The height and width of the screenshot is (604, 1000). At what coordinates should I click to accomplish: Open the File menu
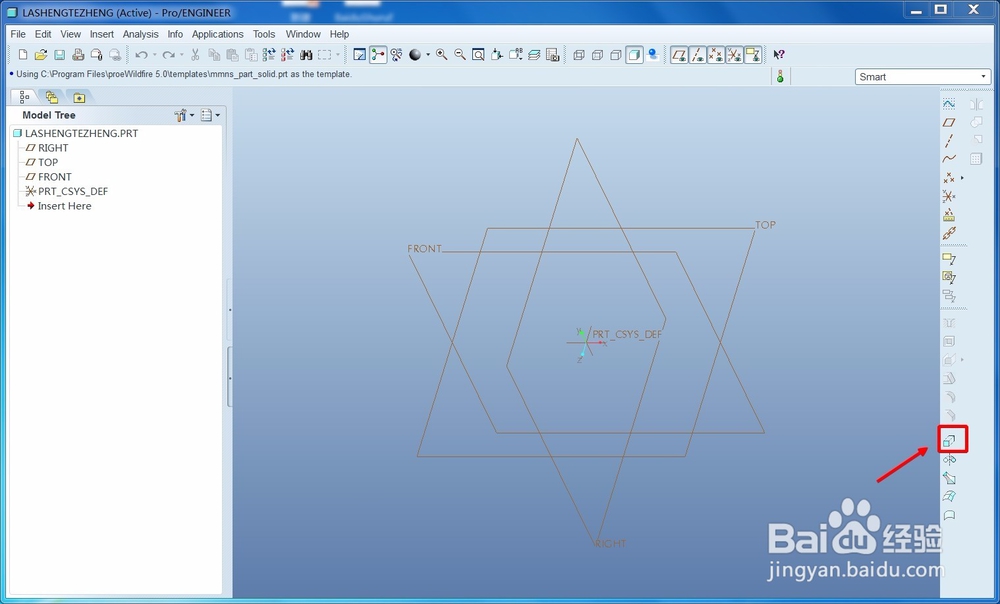(18, 34)
